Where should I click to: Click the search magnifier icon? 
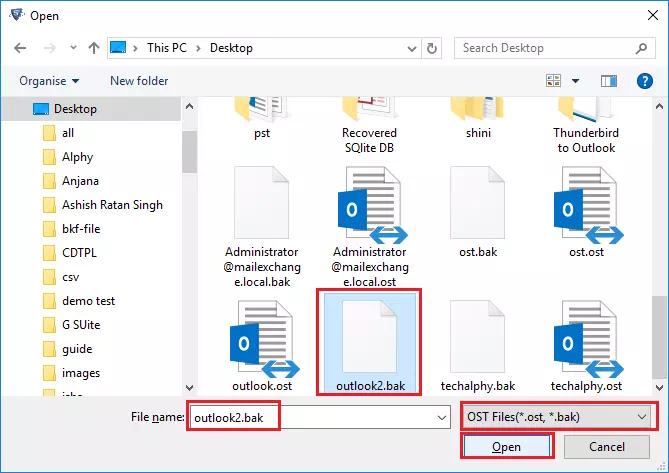click(641, 48)
